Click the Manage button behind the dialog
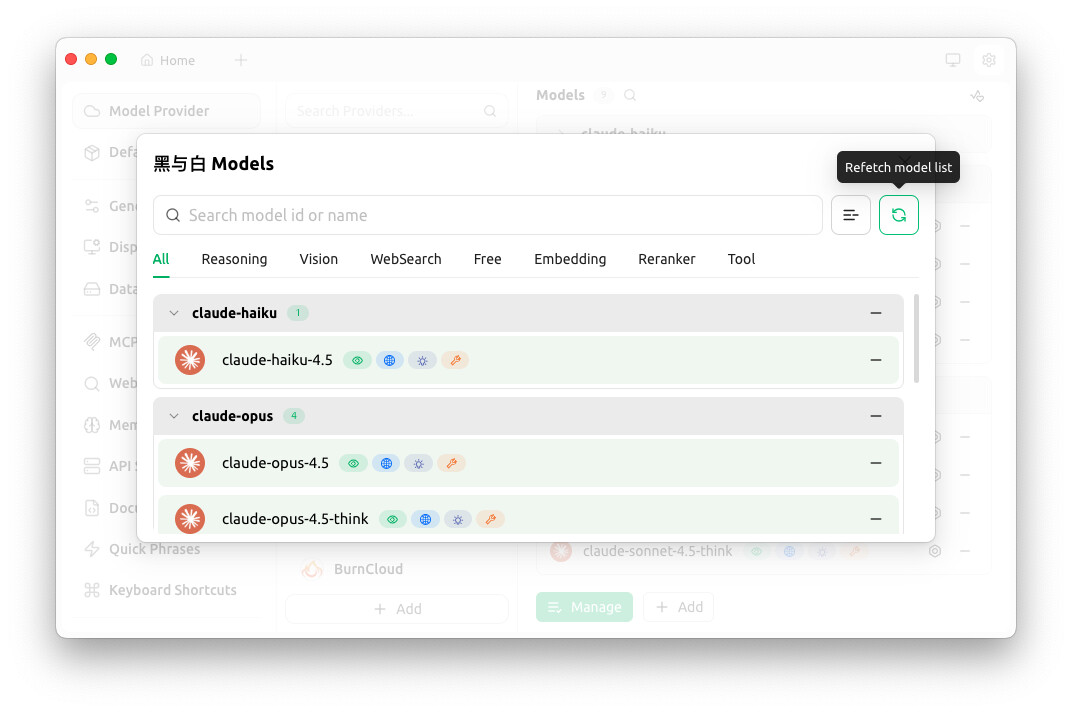This screenshot has width=1072, height=712. pos(585,607)
